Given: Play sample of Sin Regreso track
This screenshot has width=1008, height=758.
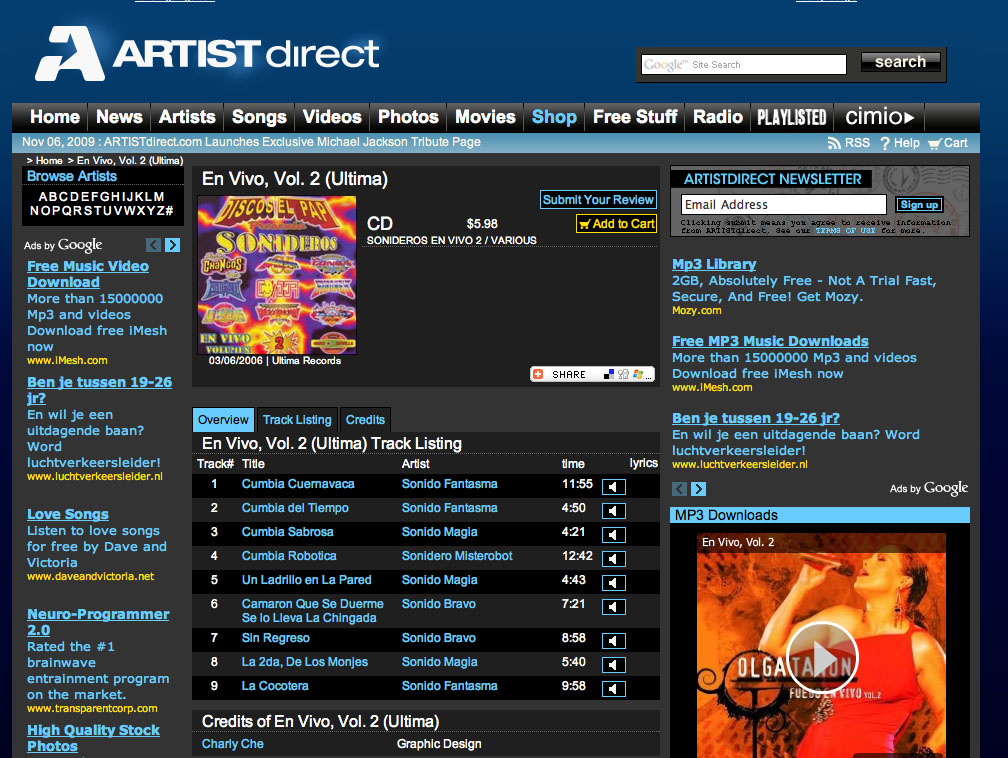Looking at the screenshot, I should 614,640.
